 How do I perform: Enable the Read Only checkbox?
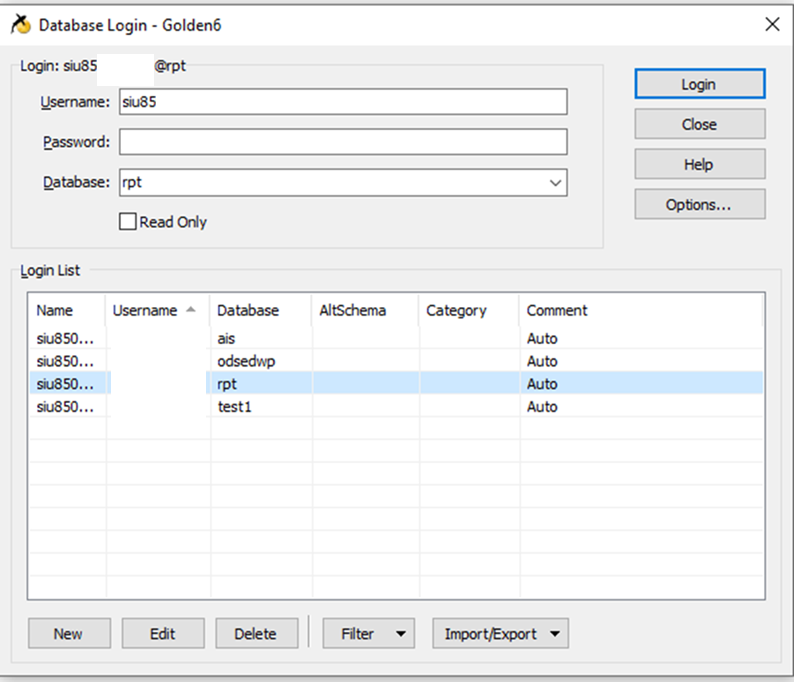pyautogui.click(x=128, y=222)
